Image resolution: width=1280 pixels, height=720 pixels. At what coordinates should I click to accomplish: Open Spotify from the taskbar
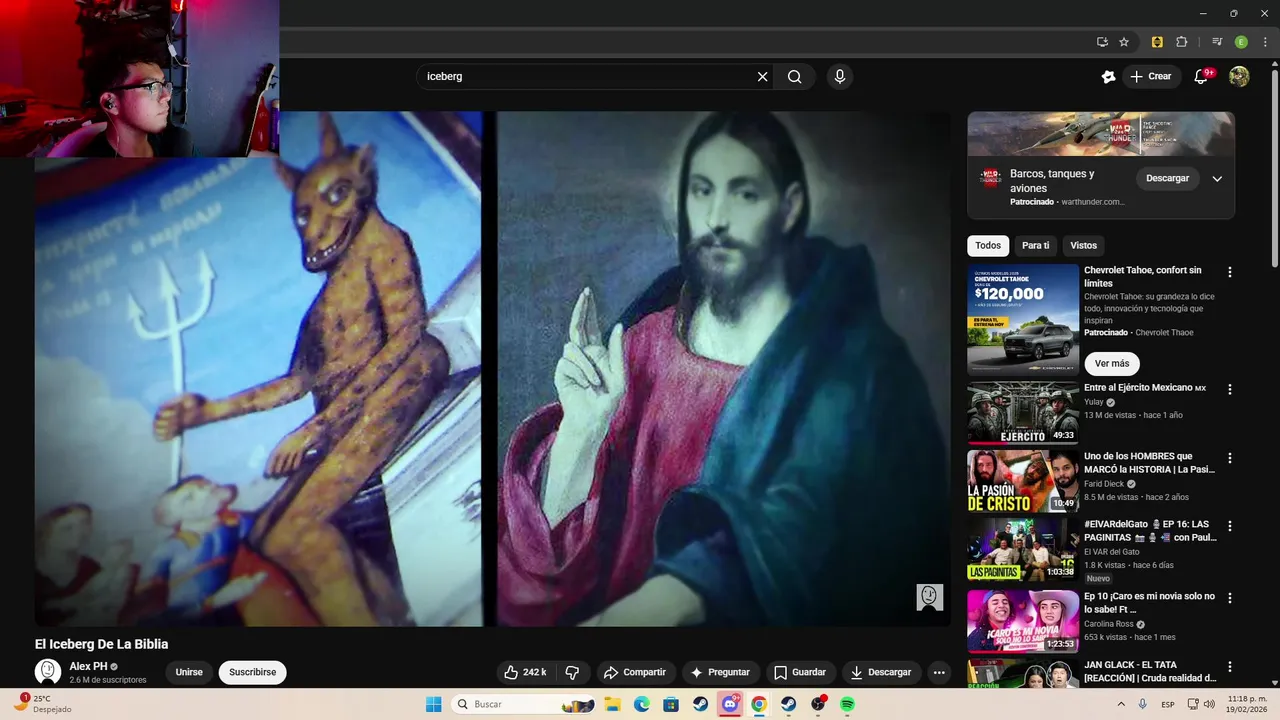tap(847, 704)
